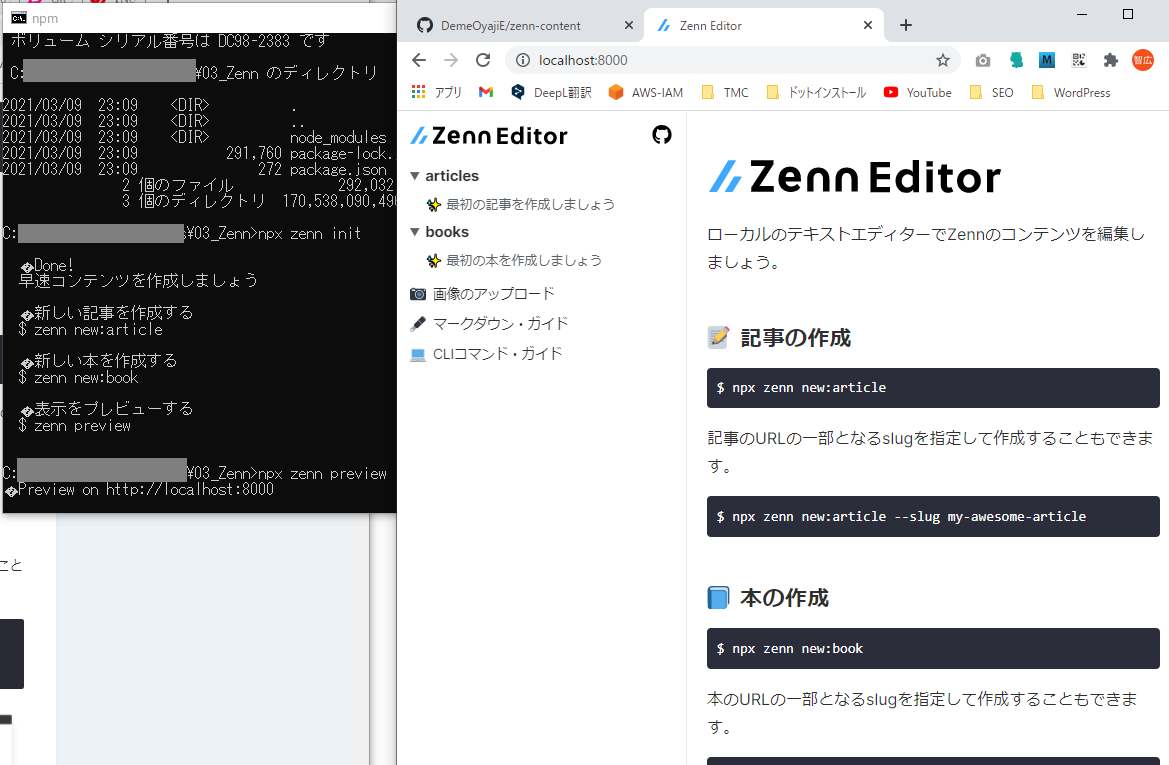Open CLIコマンド・ガイド in sidebar

point(486,353)
